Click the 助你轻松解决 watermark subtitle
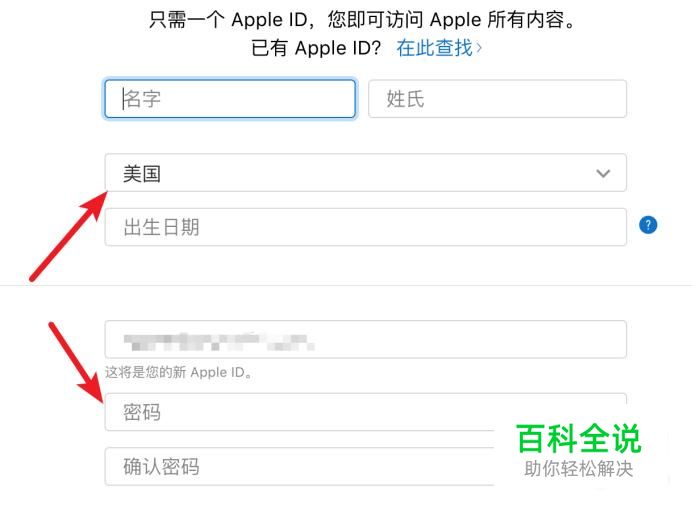The image size is (692, 513). [x=579, y=469]
